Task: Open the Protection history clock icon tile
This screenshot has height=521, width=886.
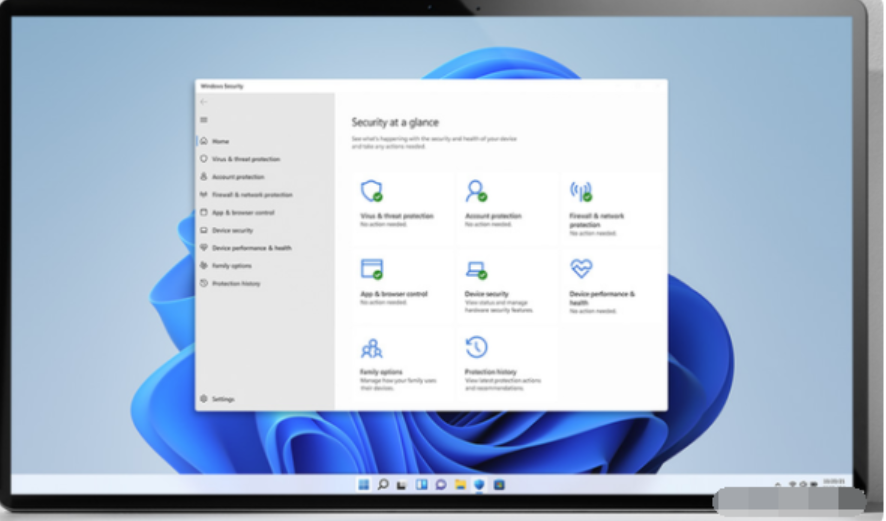Action: pyautogui.click(x=476, y=347)
